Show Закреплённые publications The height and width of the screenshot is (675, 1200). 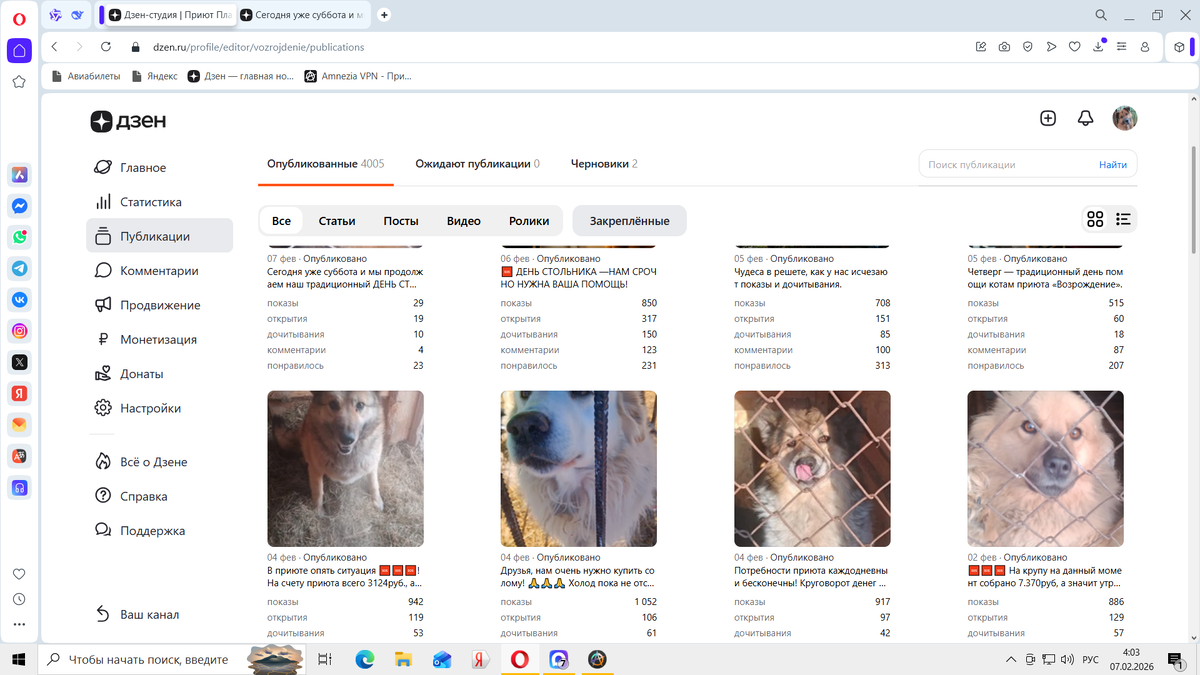[x=629, y=221]
